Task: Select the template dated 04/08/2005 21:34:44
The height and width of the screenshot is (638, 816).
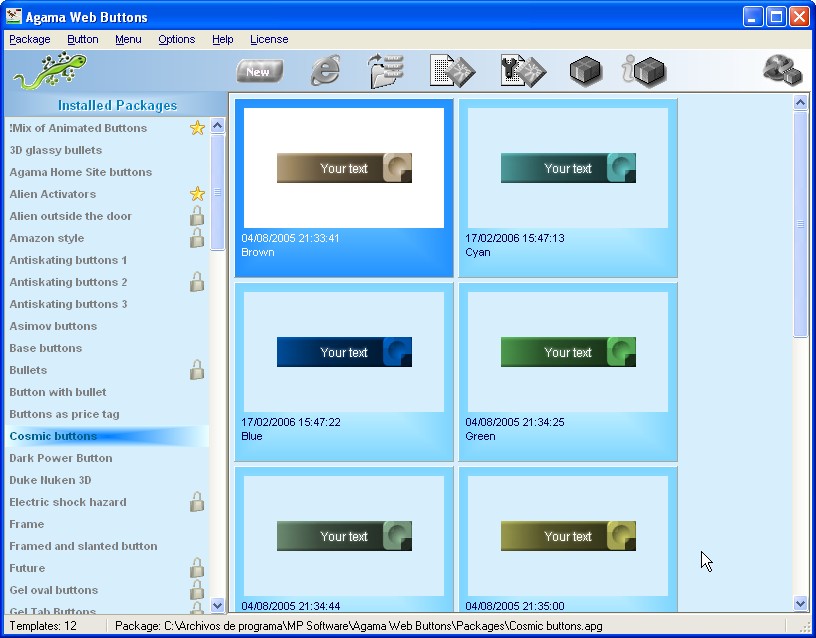Action: point(344,540)
